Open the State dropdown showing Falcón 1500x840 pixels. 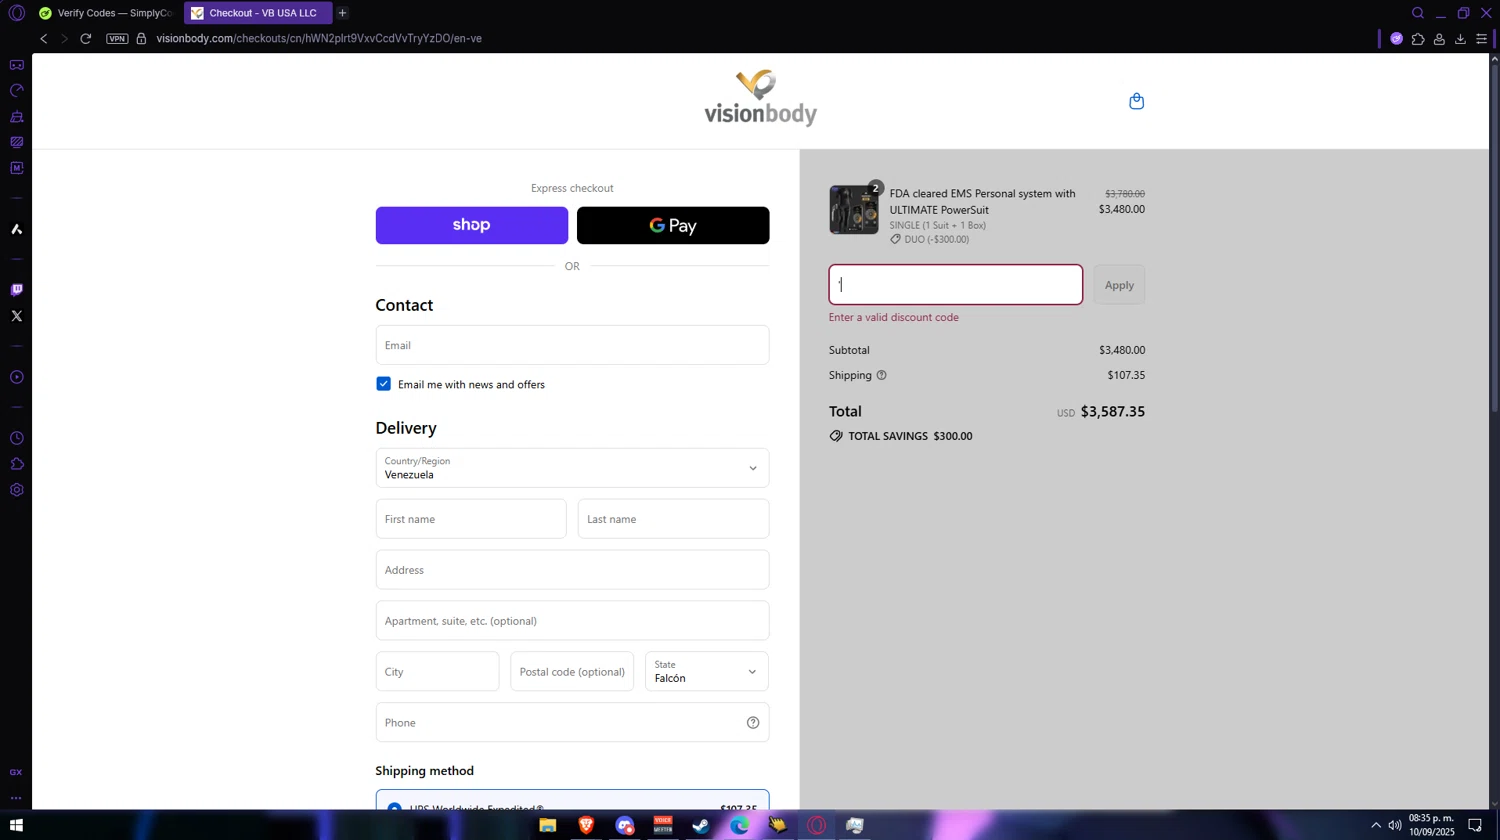[x=707, y=672]
